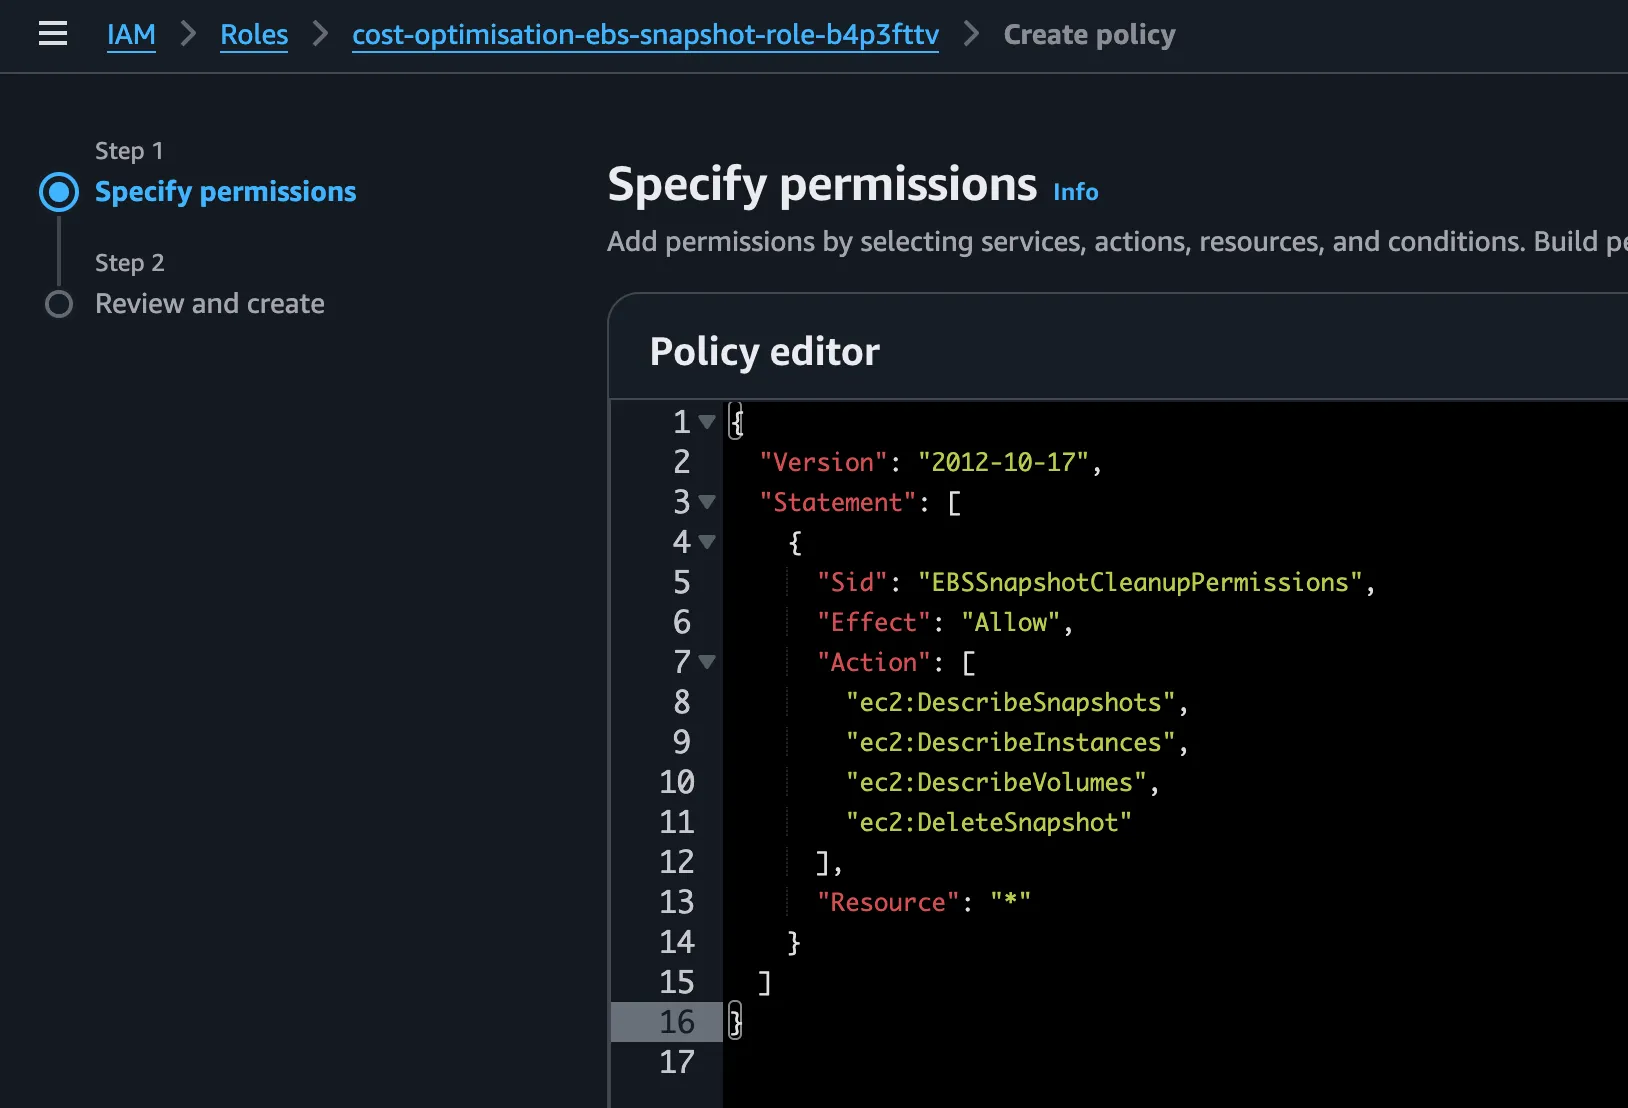Open the Roles breadcrumb link
Screen dimensions: 1628x1108
coord(254,35)
